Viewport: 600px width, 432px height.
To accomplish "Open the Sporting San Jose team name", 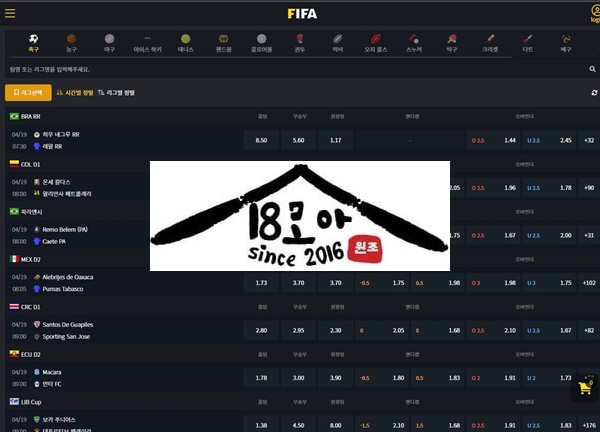I will (x=66, y=336).
